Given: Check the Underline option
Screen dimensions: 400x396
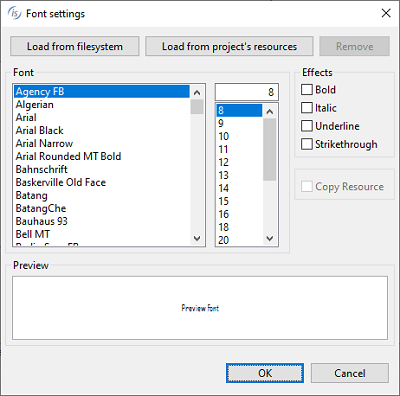Looking at the screenshot, I should pos(307,126).
